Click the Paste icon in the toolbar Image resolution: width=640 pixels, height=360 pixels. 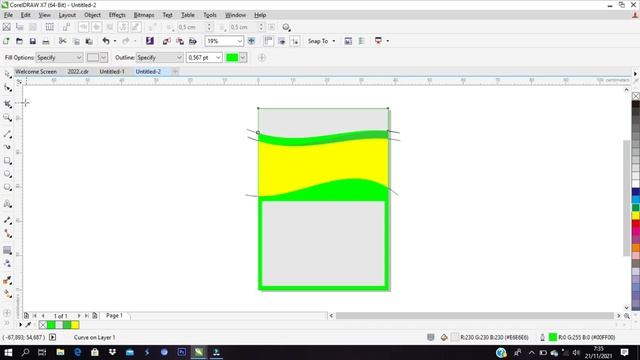tap(89, 41)
